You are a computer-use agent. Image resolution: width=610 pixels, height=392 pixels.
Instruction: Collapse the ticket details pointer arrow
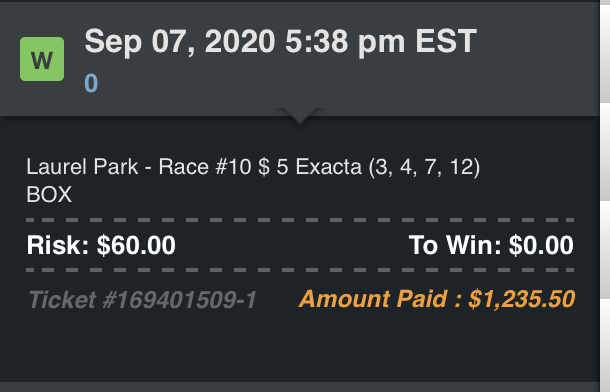300,116
